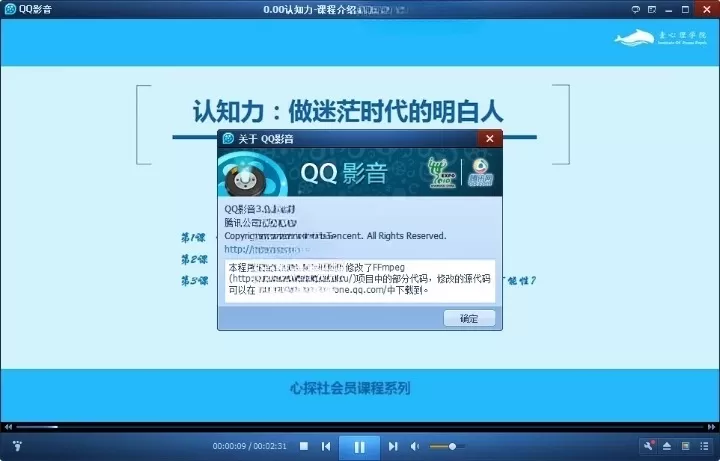The height and width of the screenshot is (461, 720).
Task: Click the 00:00:09 / 00:02:31 time display
Action: [249, 446]
